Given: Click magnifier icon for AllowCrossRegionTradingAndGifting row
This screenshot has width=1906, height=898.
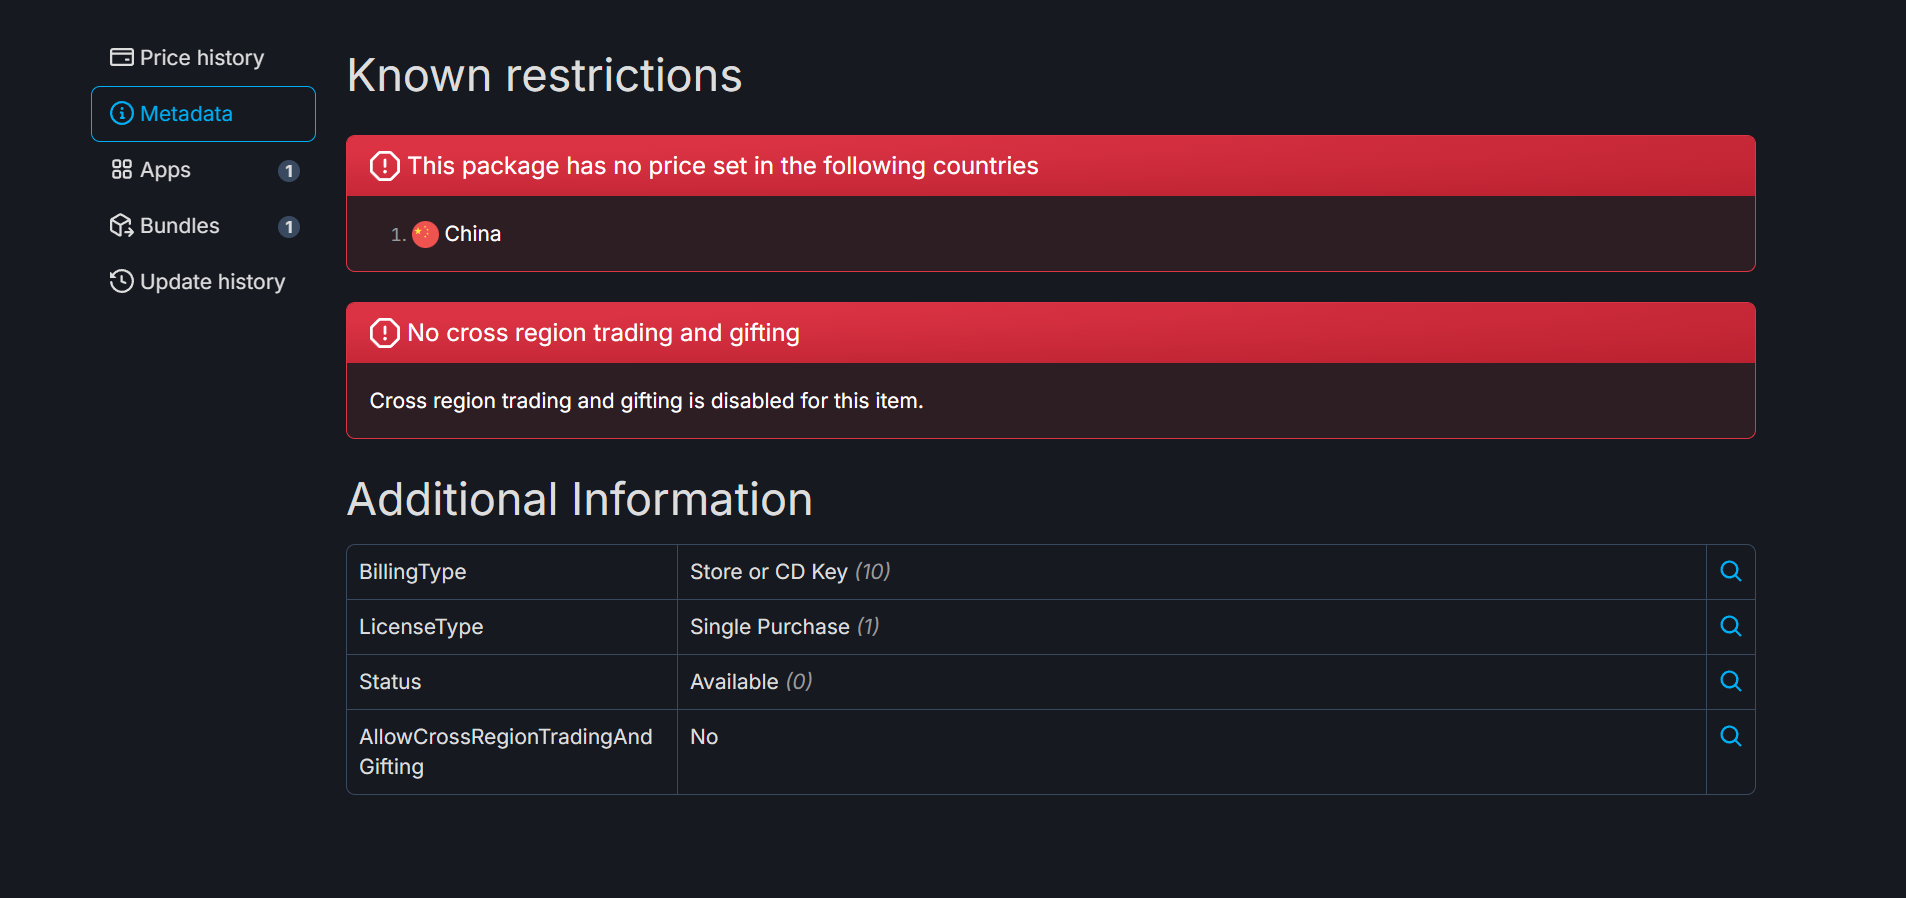Looking at the screenshot, I should [1730, 736].
